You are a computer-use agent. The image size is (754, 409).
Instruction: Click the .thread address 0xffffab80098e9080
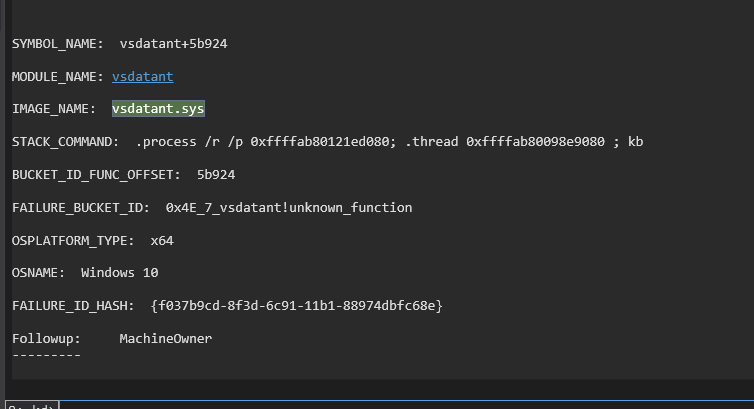[x=535, y=142]
